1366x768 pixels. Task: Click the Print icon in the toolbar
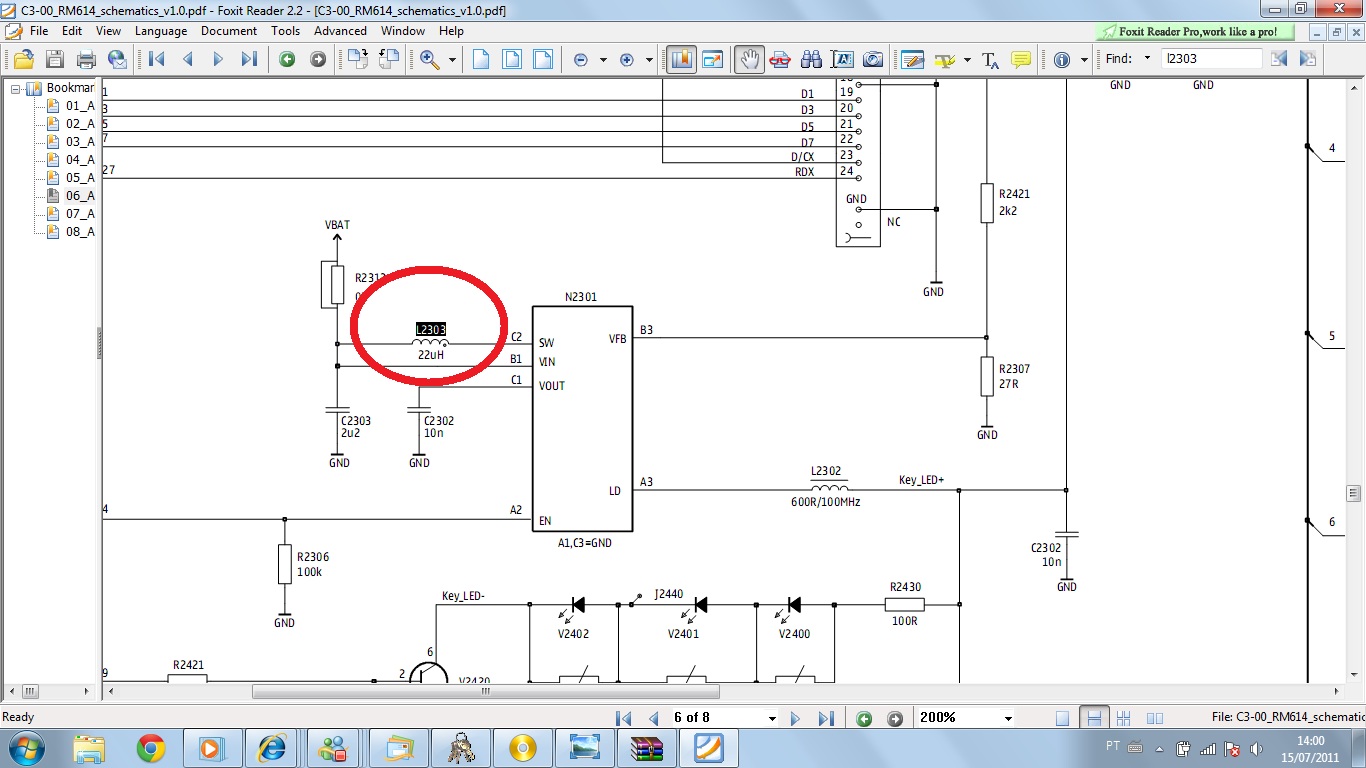(x=87, y=59)
